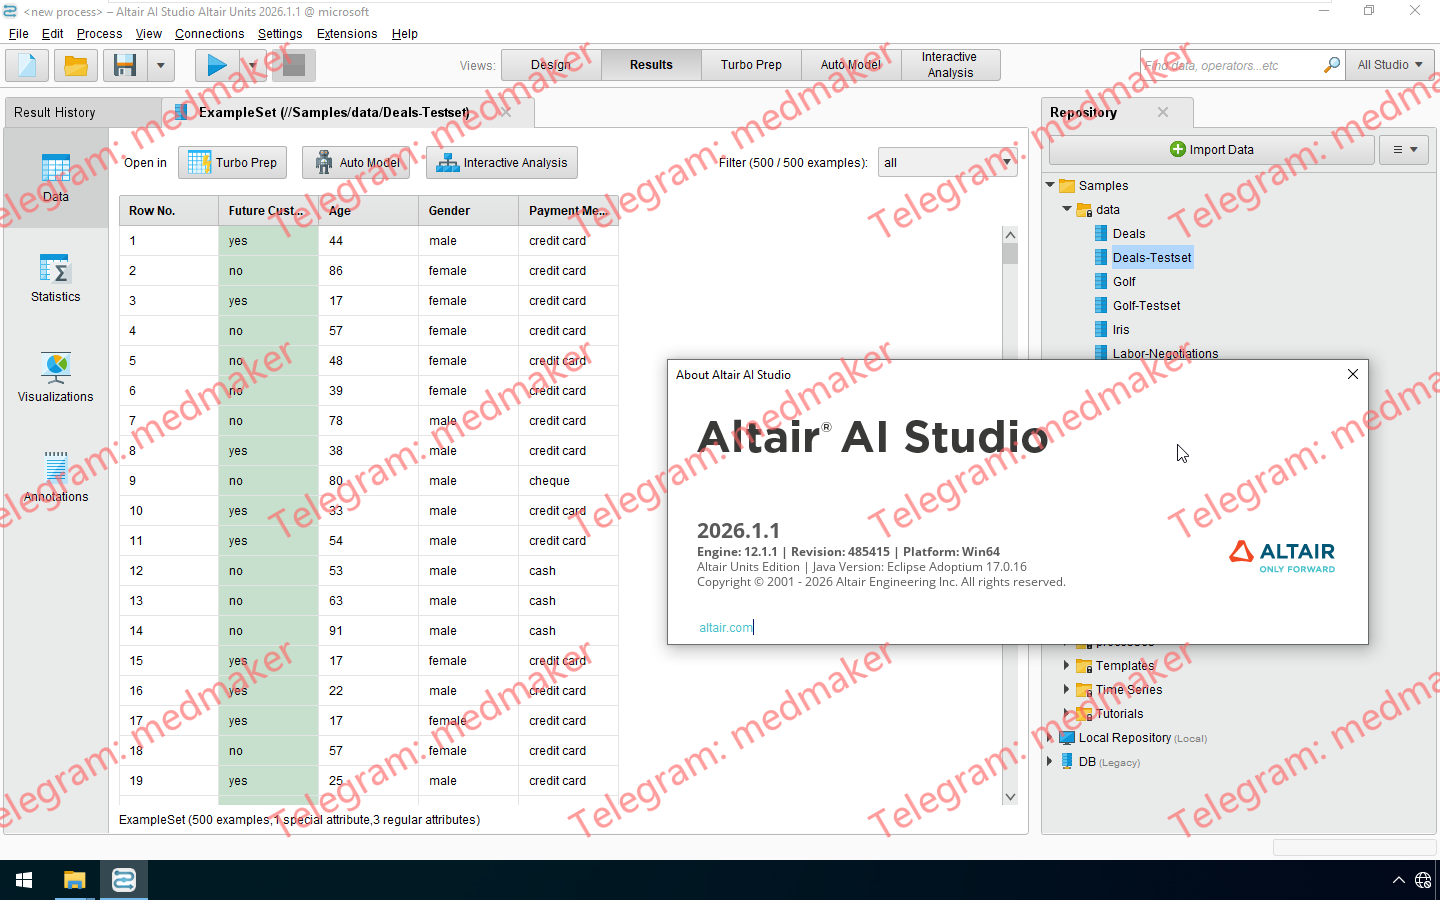Screen dimensions: 1440x900
Task: Show the Data view in the sidebar
Action: pos(56,178)
